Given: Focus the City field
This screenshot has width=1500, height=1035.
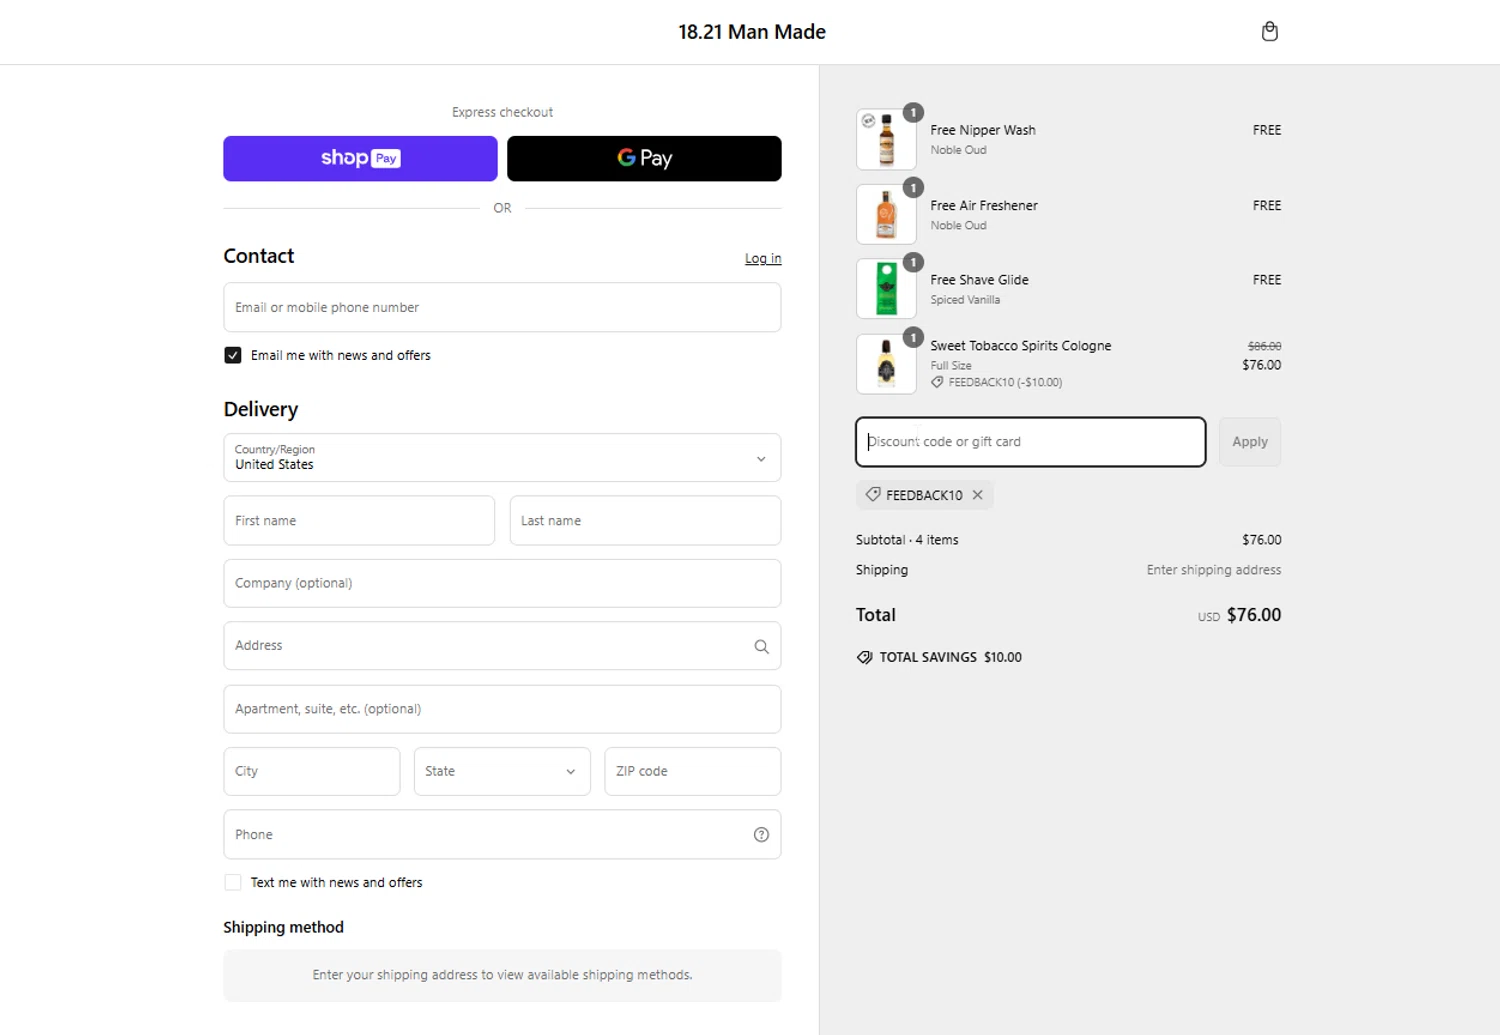Looking at the screenshot, I should click(312, 771).
